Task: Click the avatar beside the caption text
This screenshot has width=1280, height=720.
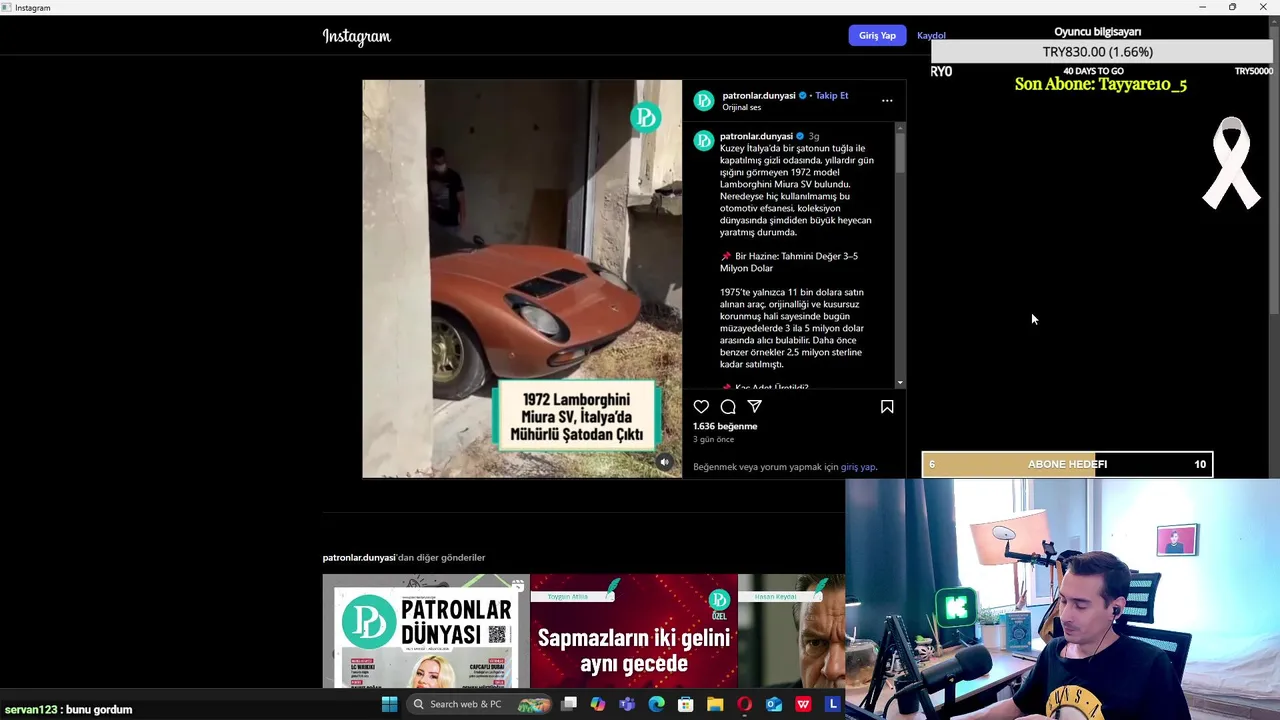Action: coord(704,141)
